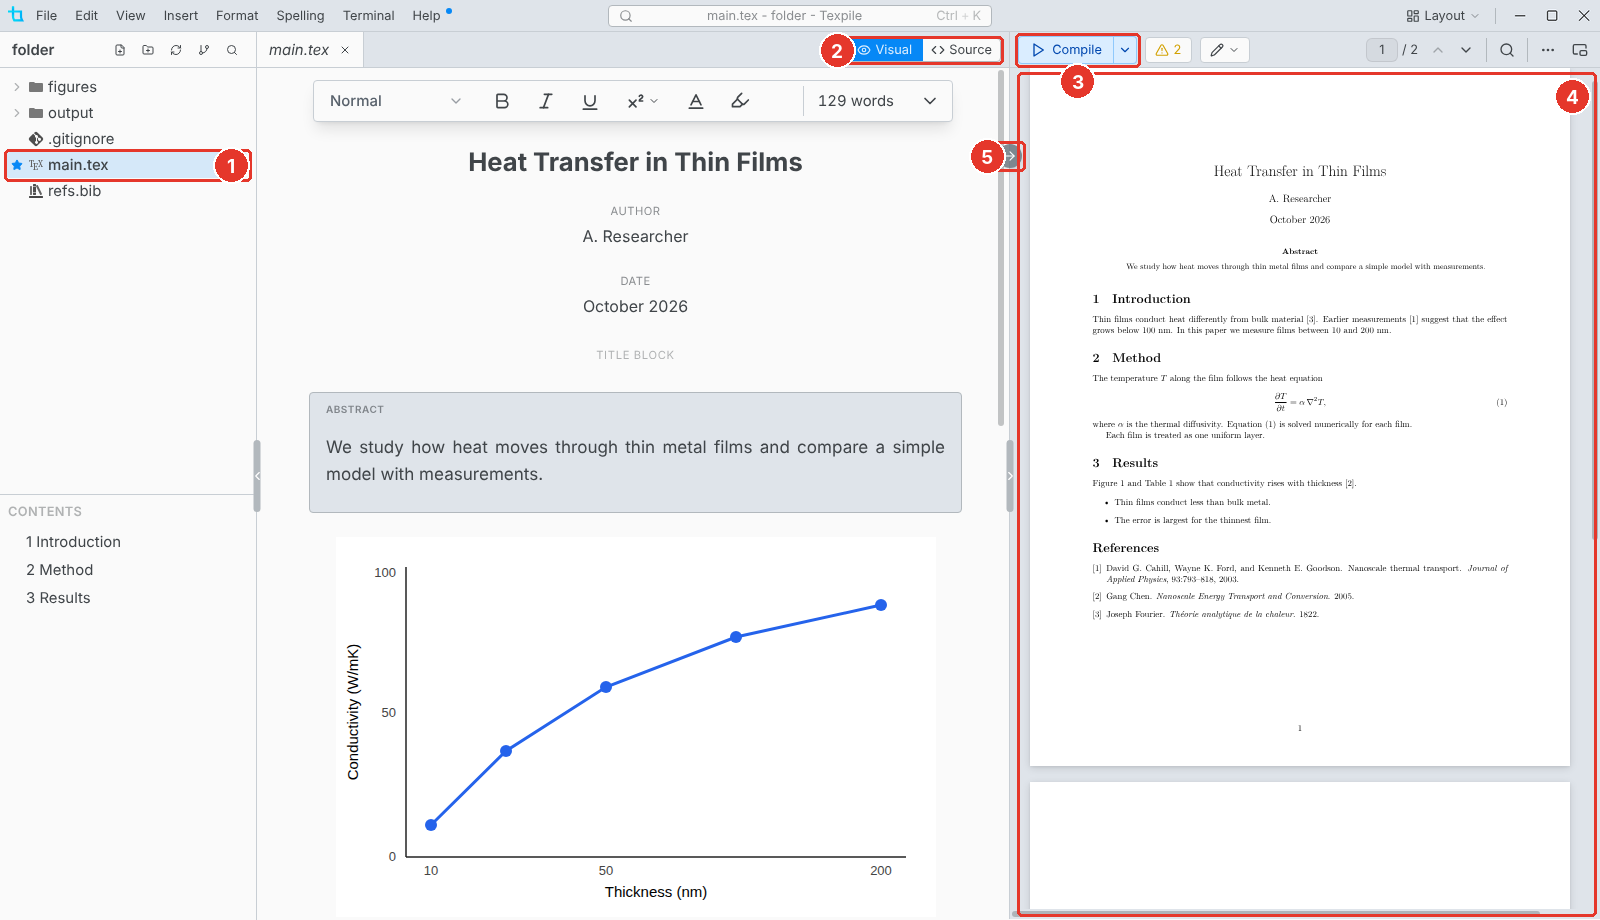Open the Edit menu
Image resolution: width=1600 pixels, height=920 pixels.
(86, 16)
